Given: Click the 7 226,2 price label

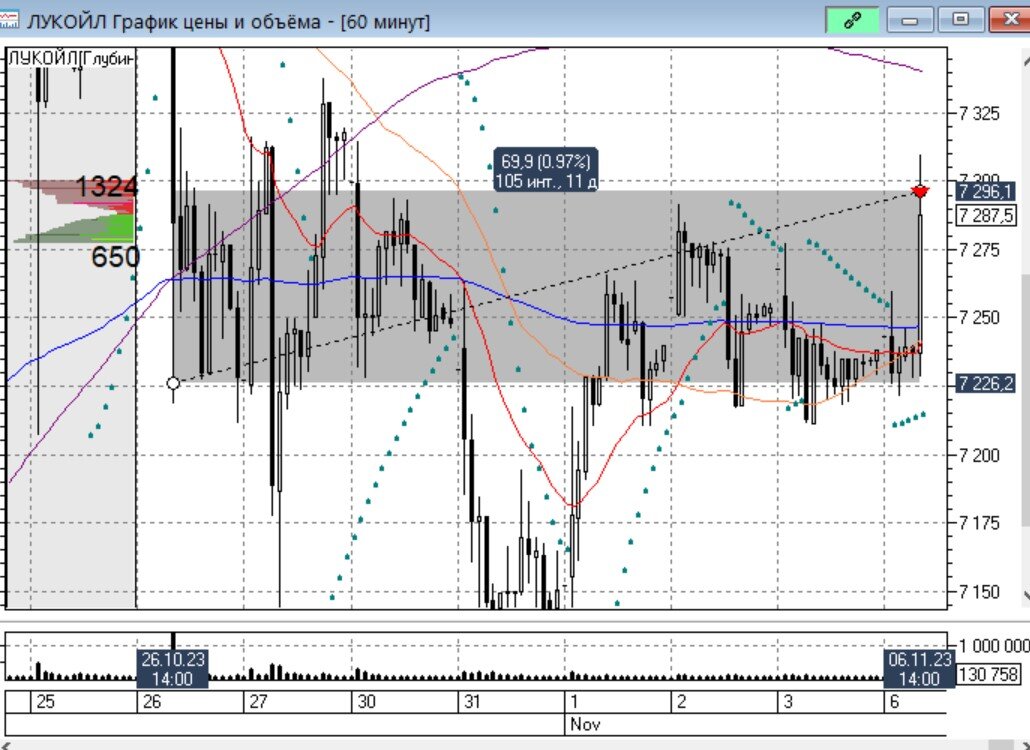Looking at the screenshot, I should [985, 383].
